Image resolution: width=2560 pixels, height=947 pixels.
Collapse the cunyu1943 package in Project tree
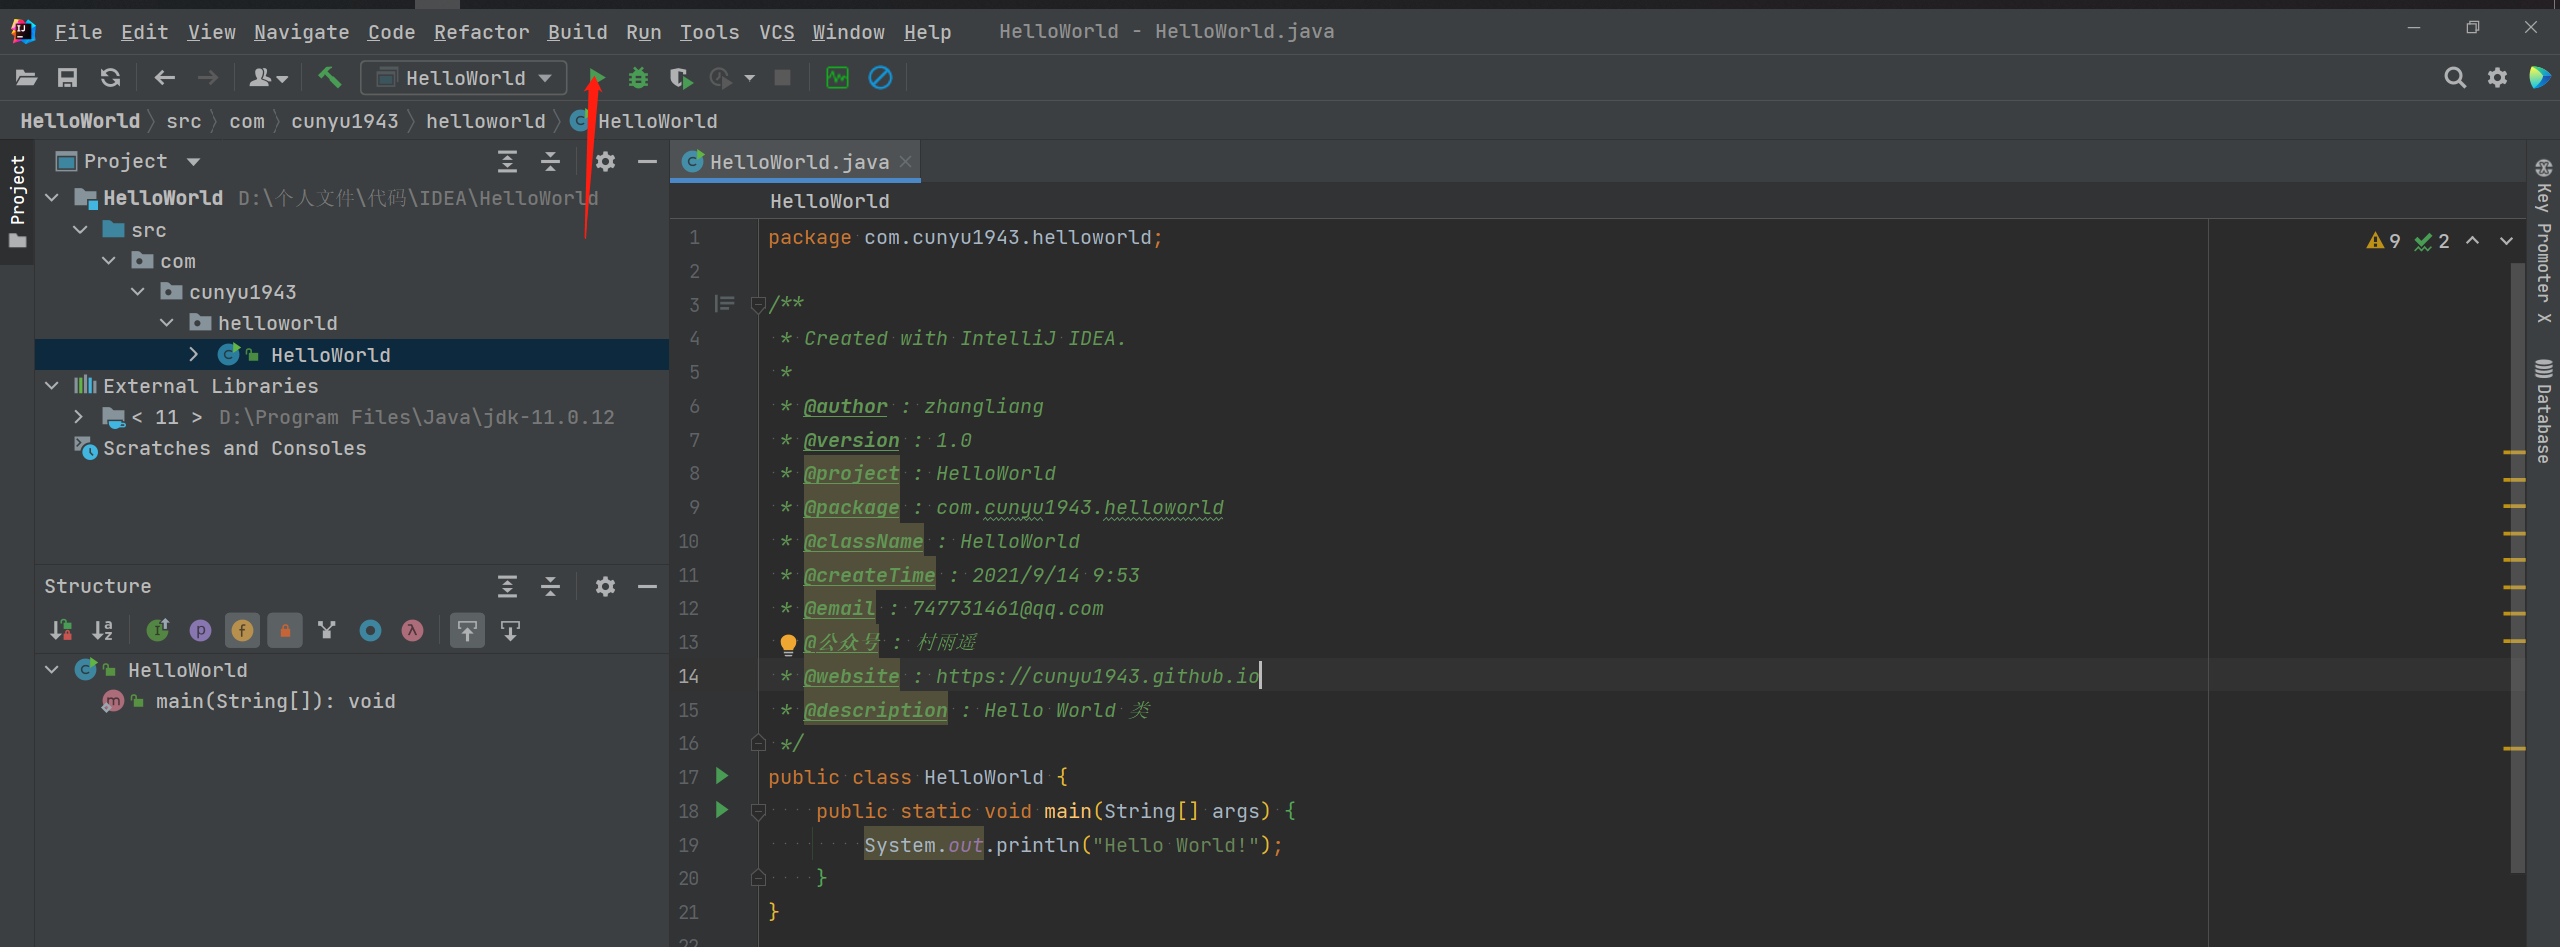point(138,291)
